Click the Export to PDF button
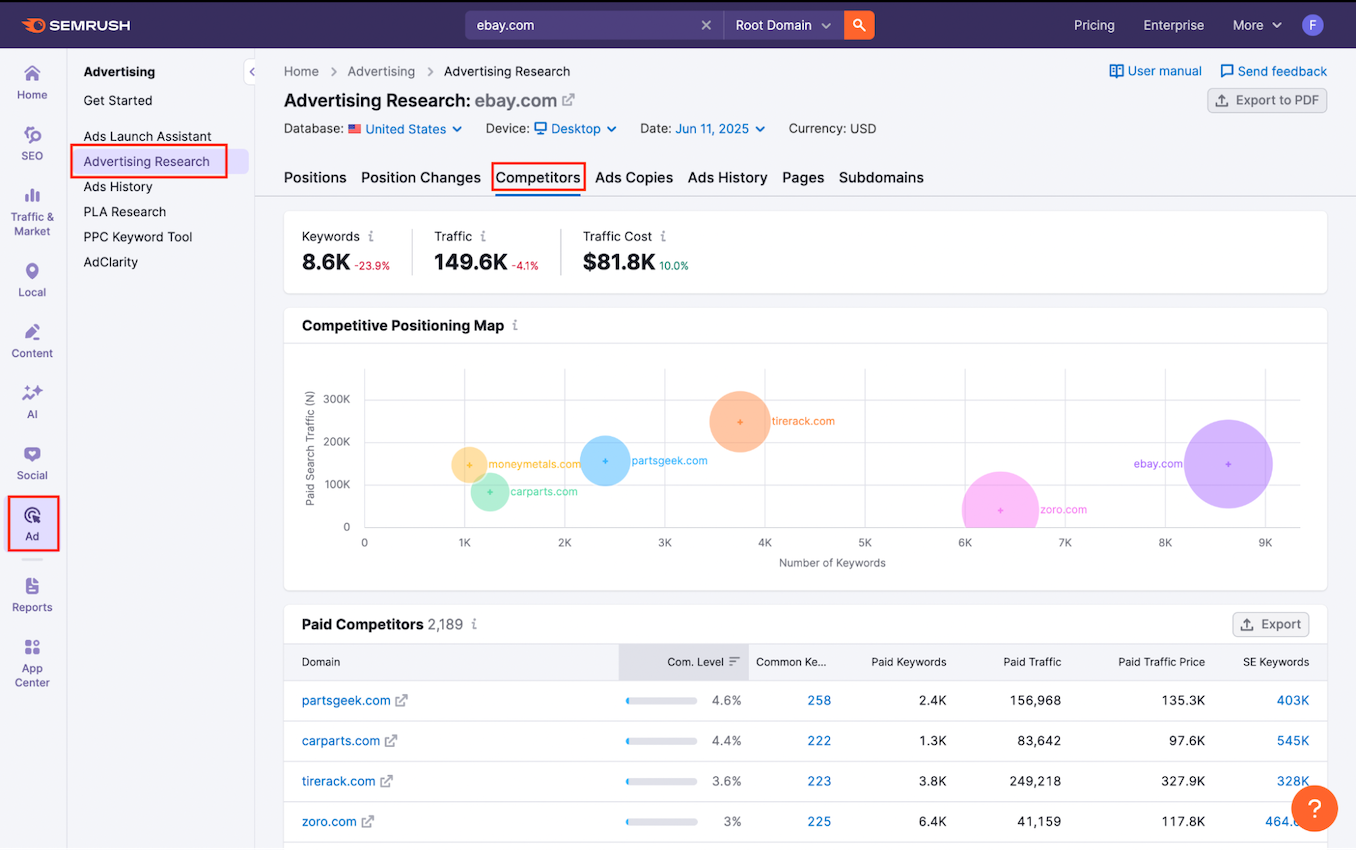The image size is (1356, 850). 1267,100
